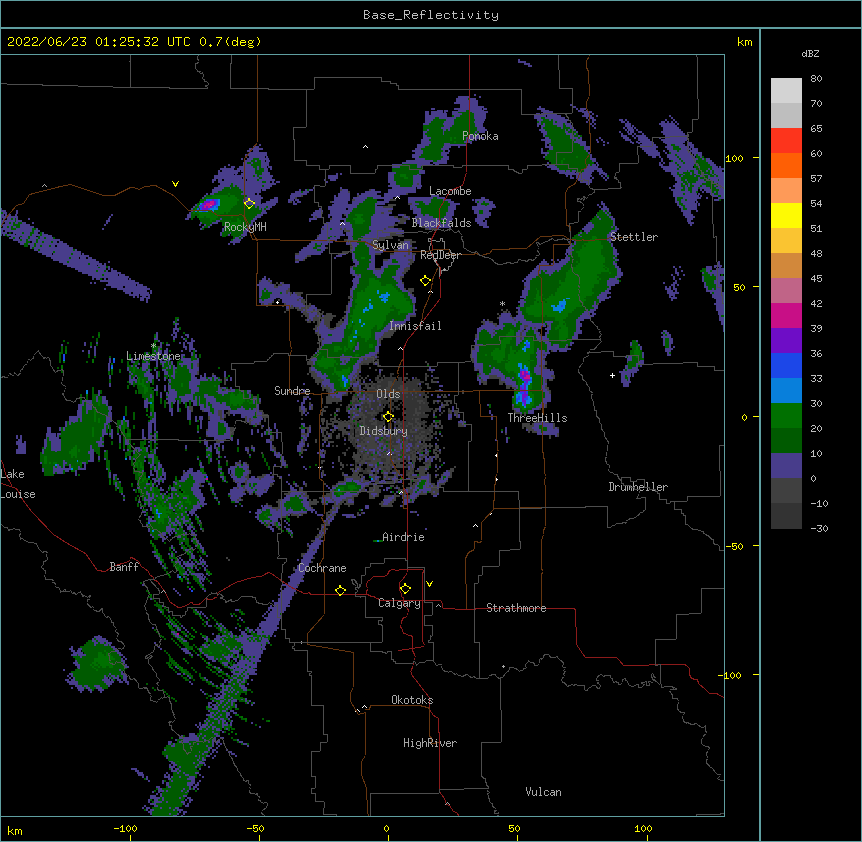Click the yellow v marker northeast of Calgary
862x842 pixels.
point(429,584)
